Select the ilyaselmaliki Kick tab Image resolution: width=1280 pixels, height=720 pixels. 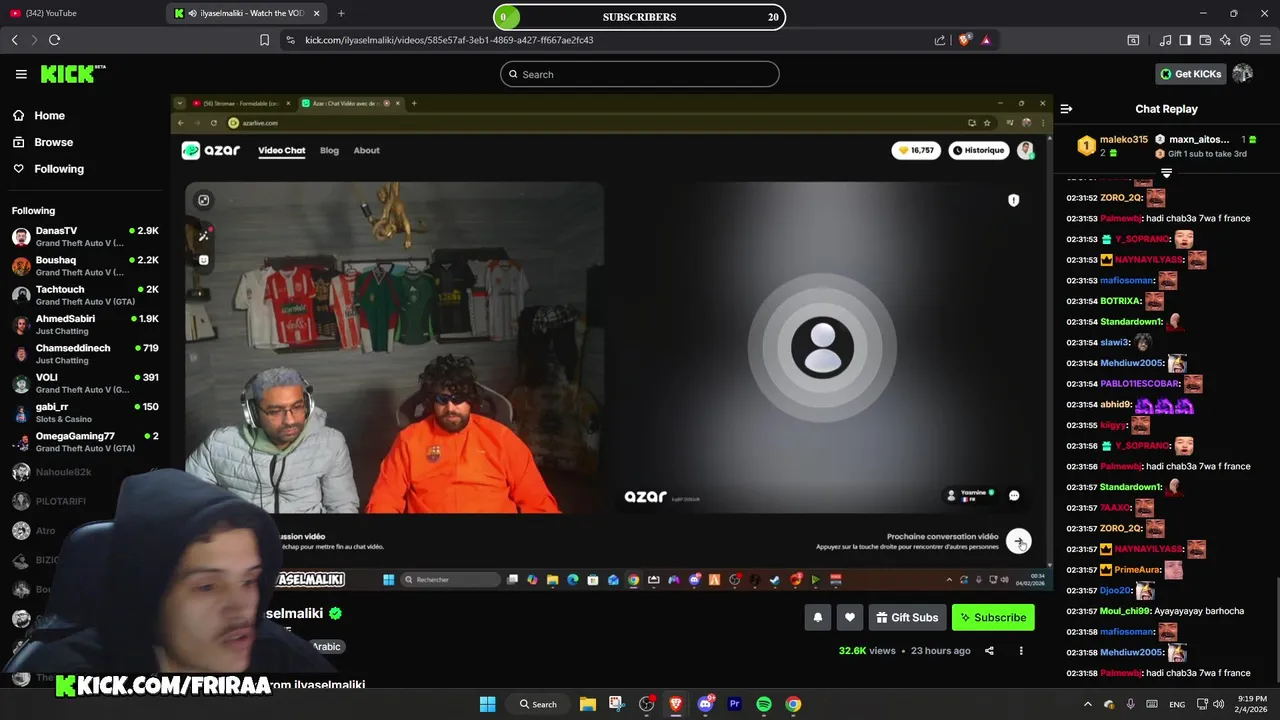tap(247, 13)
